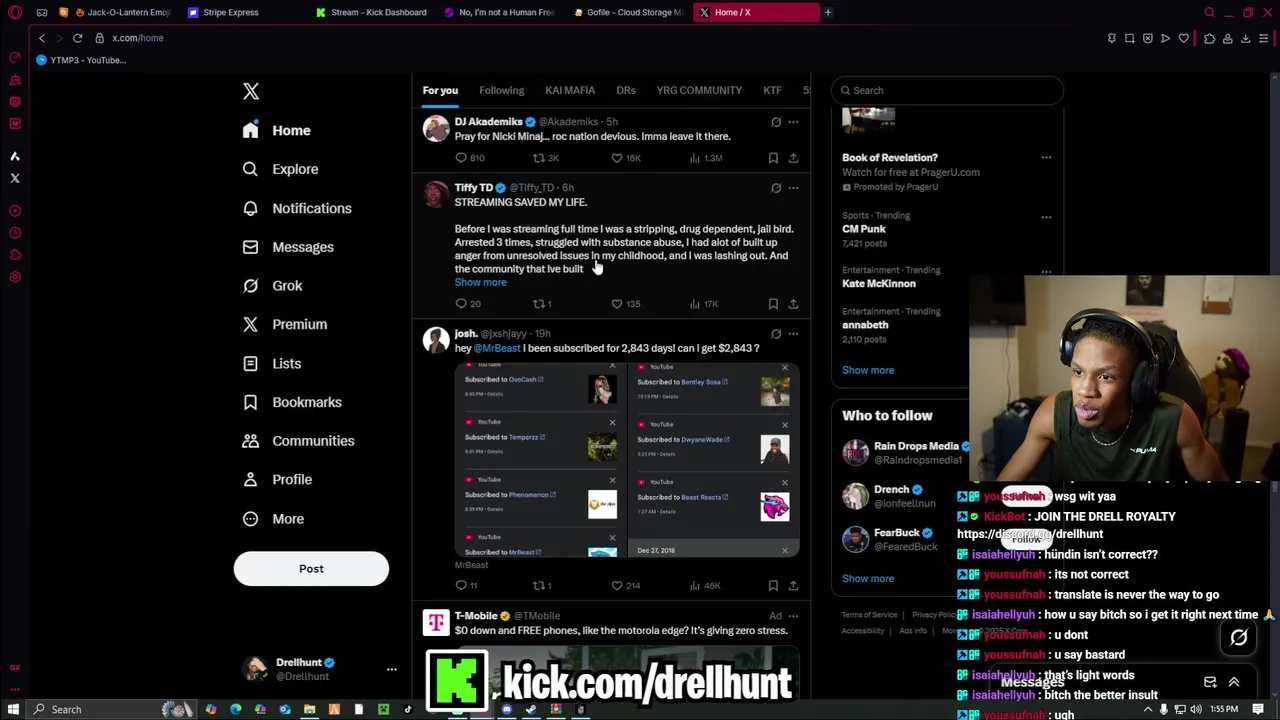Bookmark DJ Akademiks post
Screen dimensions: 1280x720
pos(773,158)
